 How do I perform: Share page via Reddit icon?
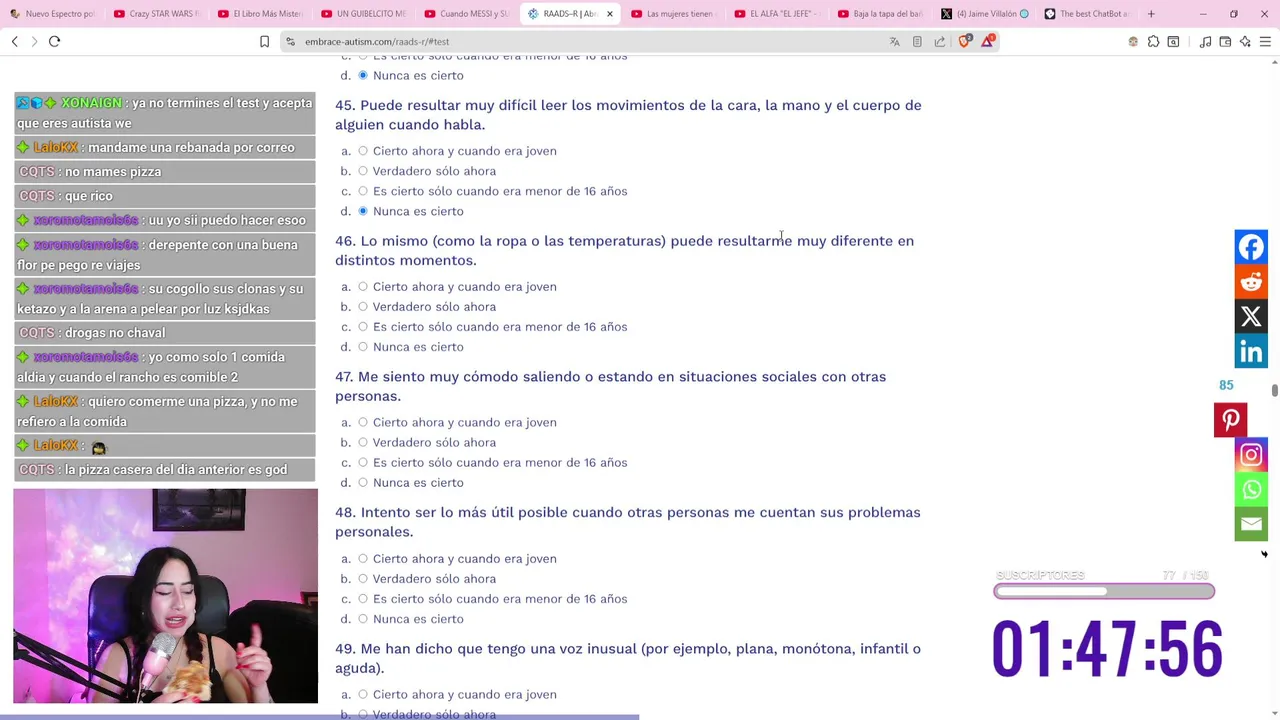click(x=1251, y=282)
